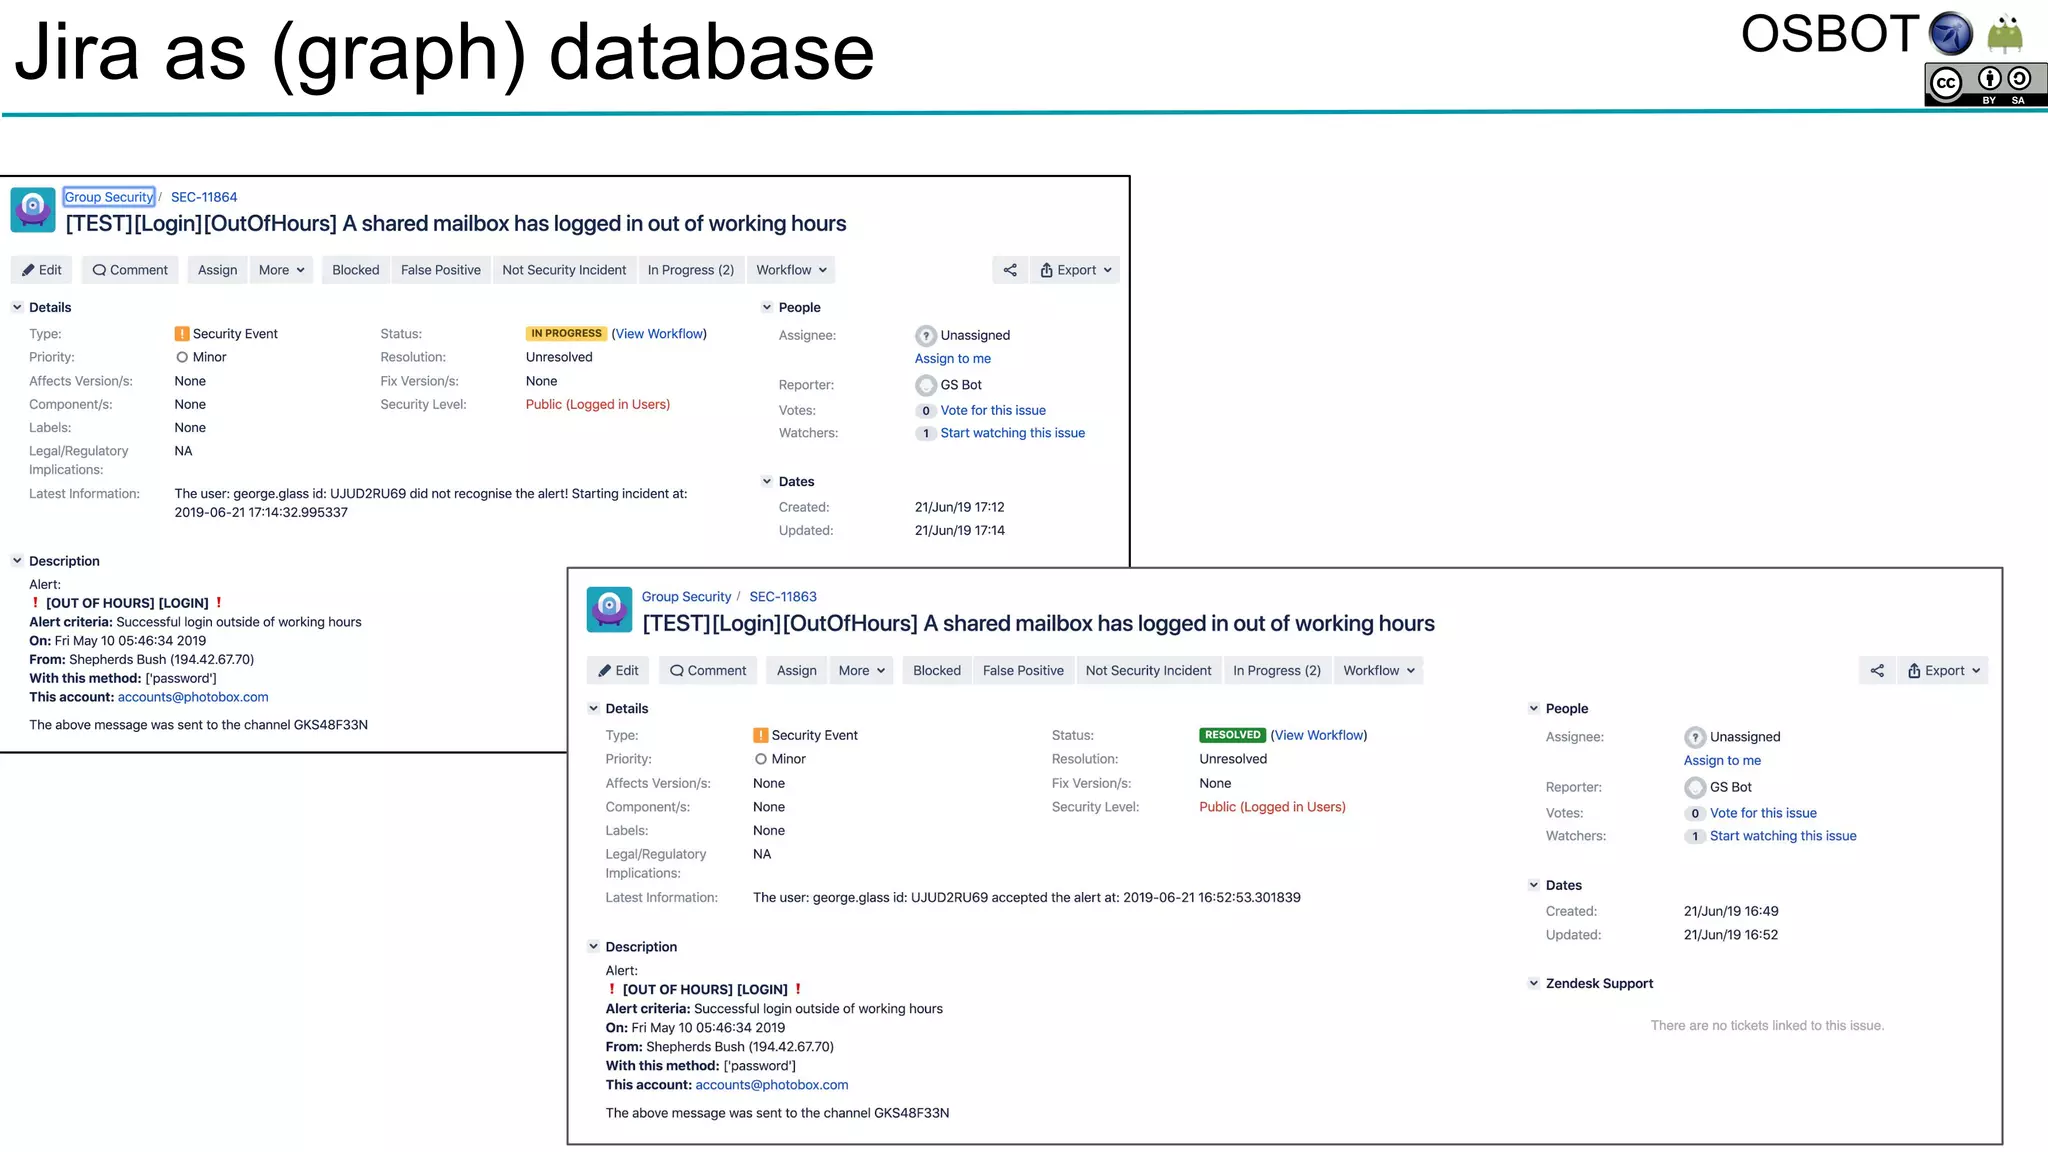Open Group Security breadcrumb in SEC-11864
2048x1152 pixels.
coord(109,197)
